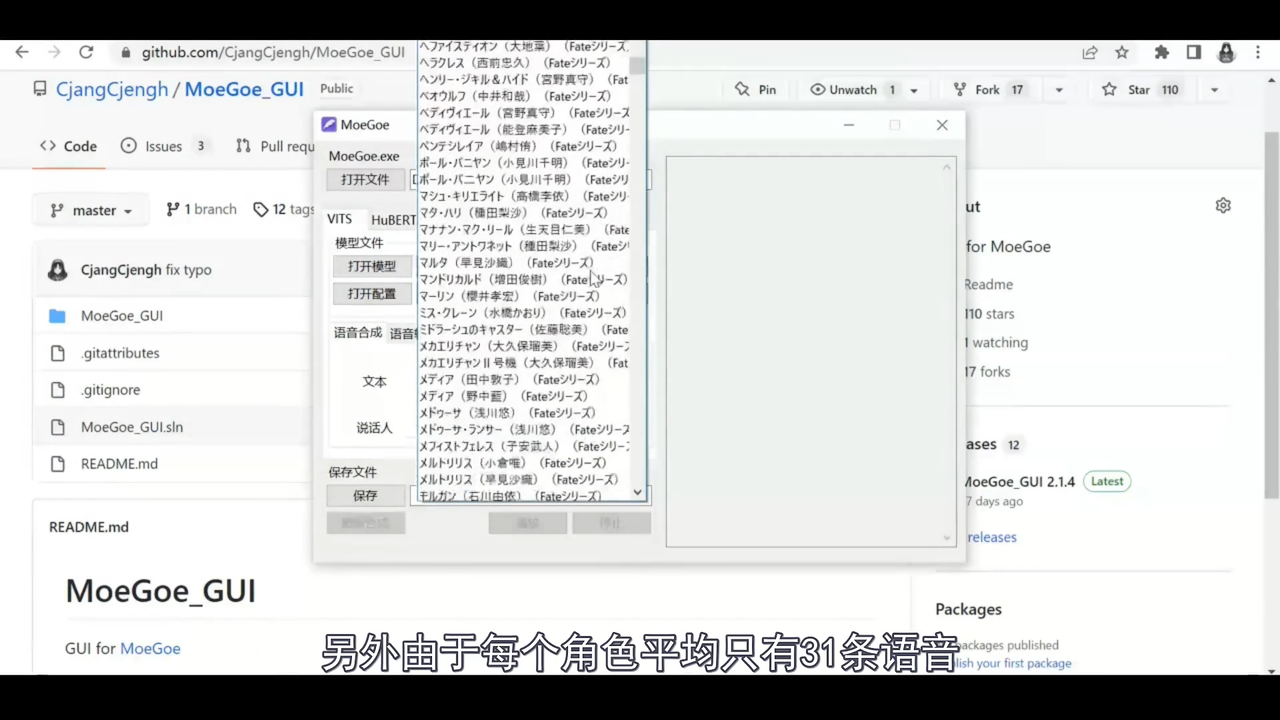Bookmark this page with the star icon
This screenshot has height=720, width=1280.
point(1122,52)
